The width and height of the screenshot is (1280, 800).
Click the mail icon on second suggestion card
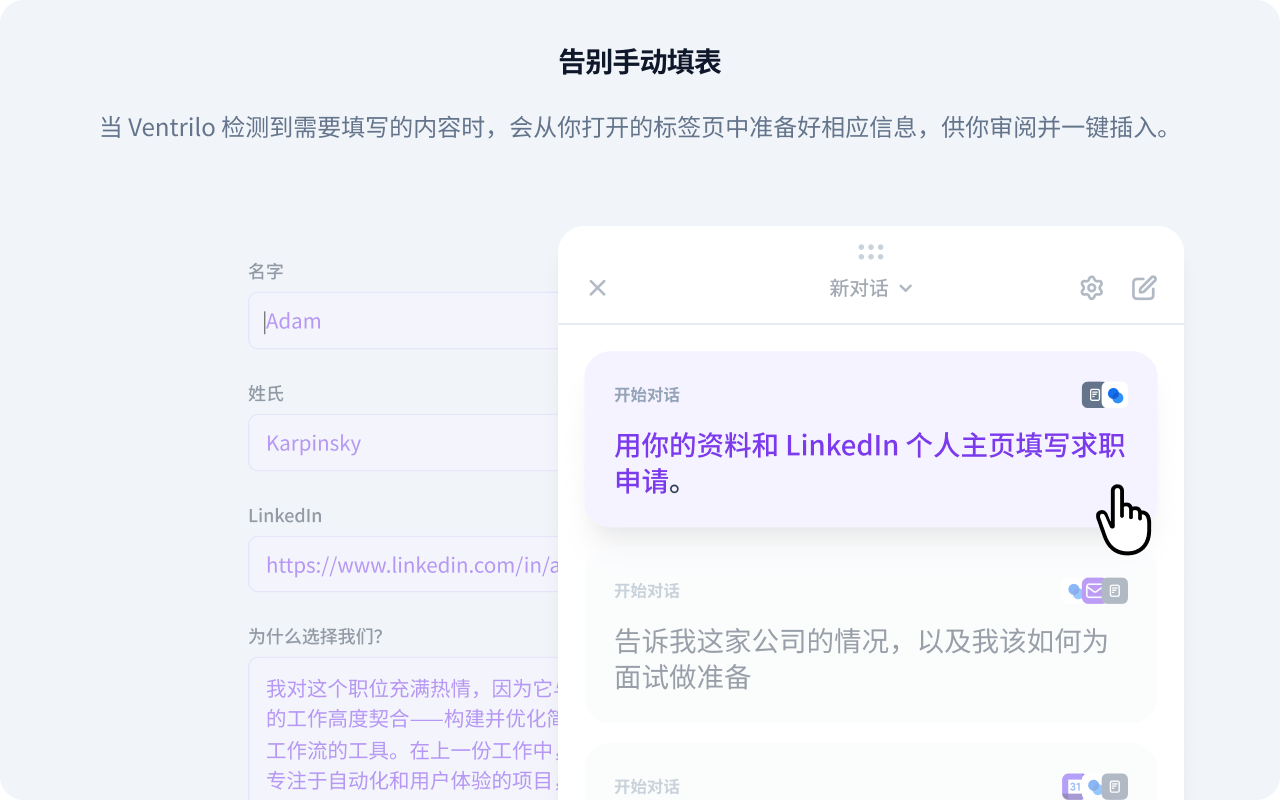click(1094, 591)
